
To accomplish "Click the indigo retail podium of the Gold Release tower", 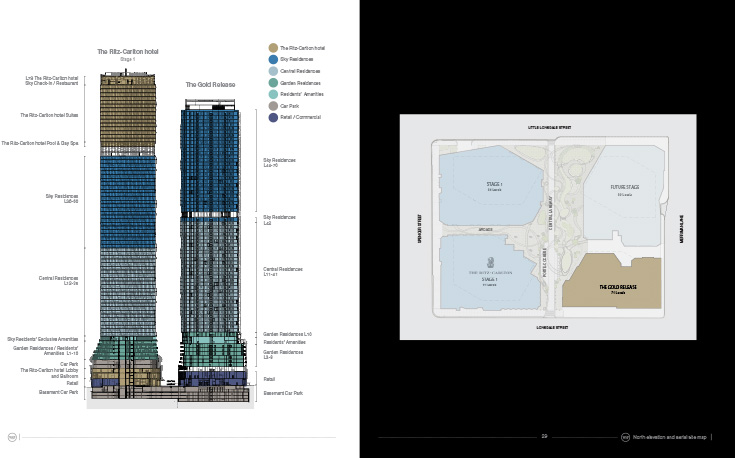I will tap(212, 377).
